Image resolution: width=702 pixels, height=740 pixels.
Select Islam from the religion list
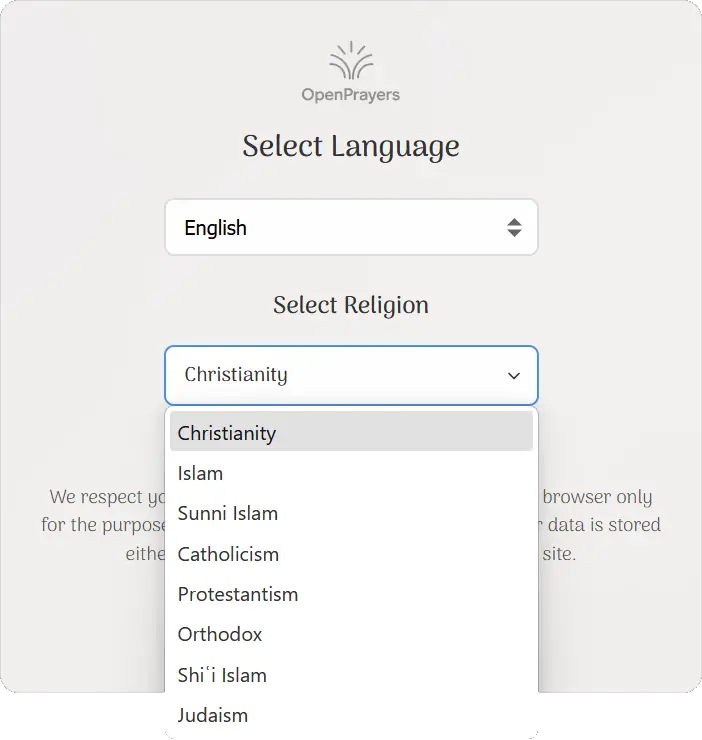[201, 473]
